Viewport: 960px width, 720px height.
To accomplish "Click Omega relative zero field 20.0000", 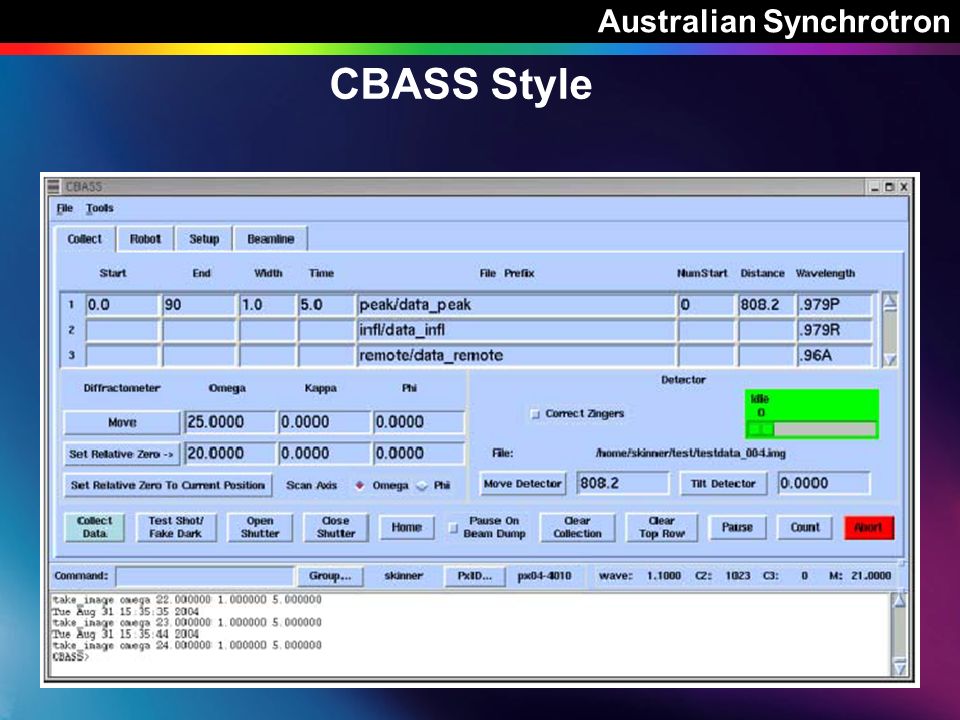I will (x=230, y=454).
